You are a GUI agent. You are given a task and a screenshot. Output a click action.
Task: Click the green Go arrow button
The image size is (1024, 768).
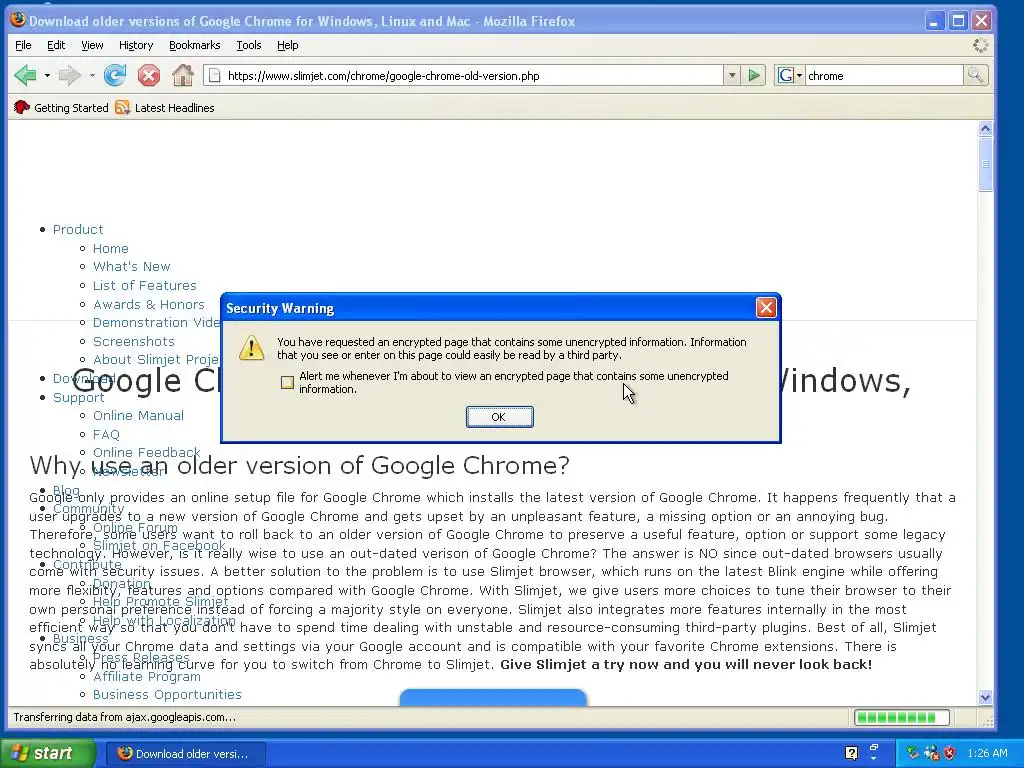(754, 76)
